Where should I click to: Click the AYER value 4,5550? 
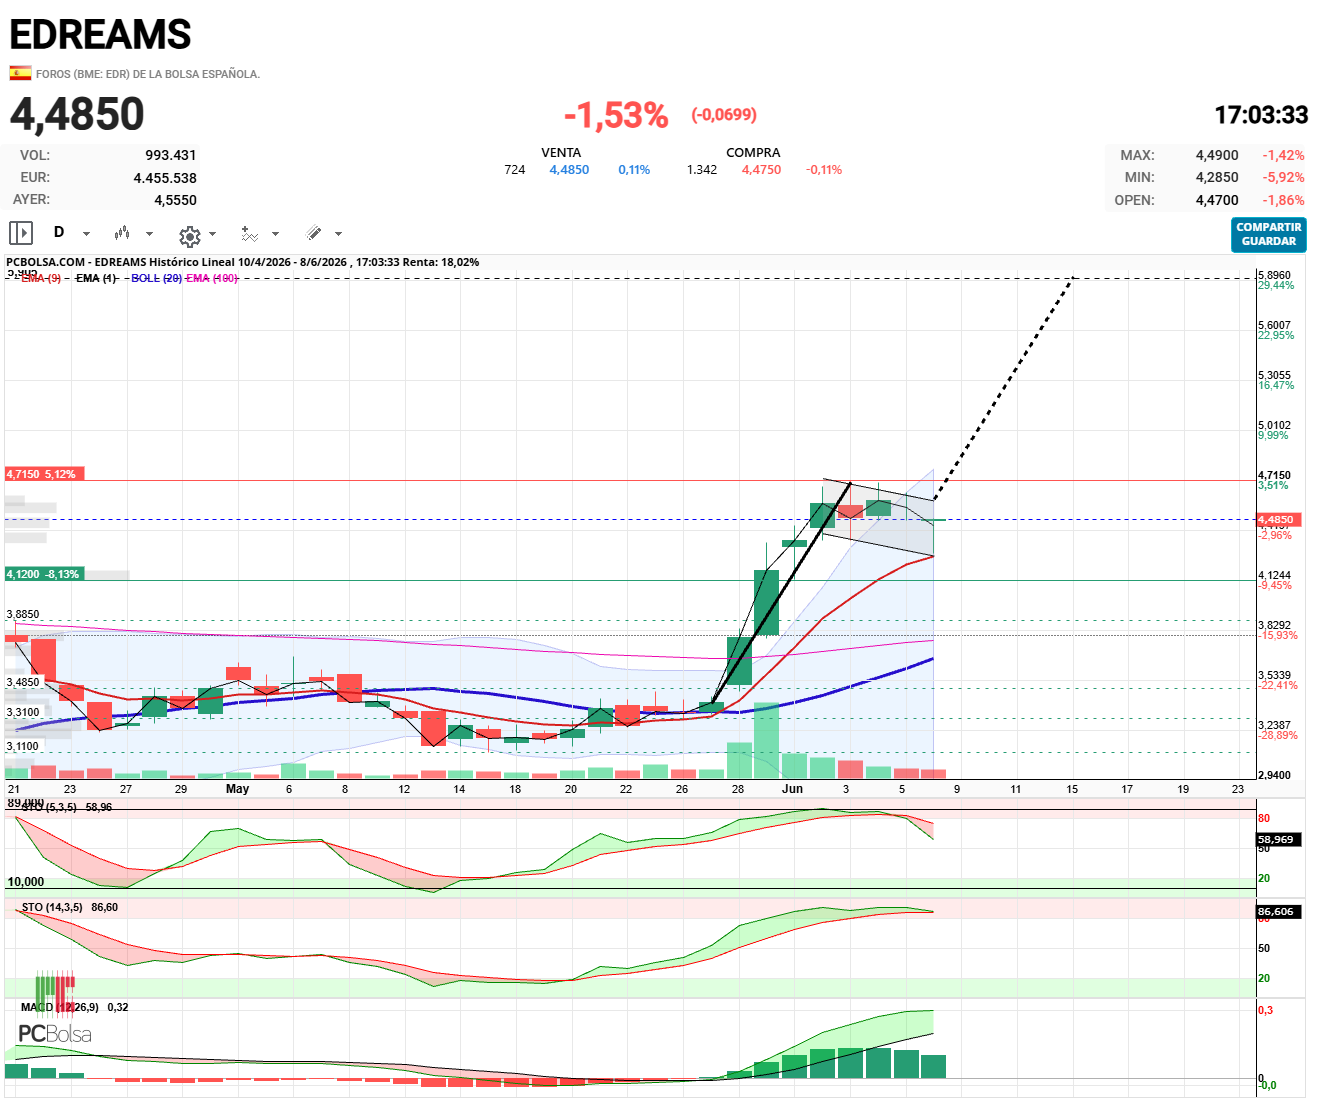(175, 200)
